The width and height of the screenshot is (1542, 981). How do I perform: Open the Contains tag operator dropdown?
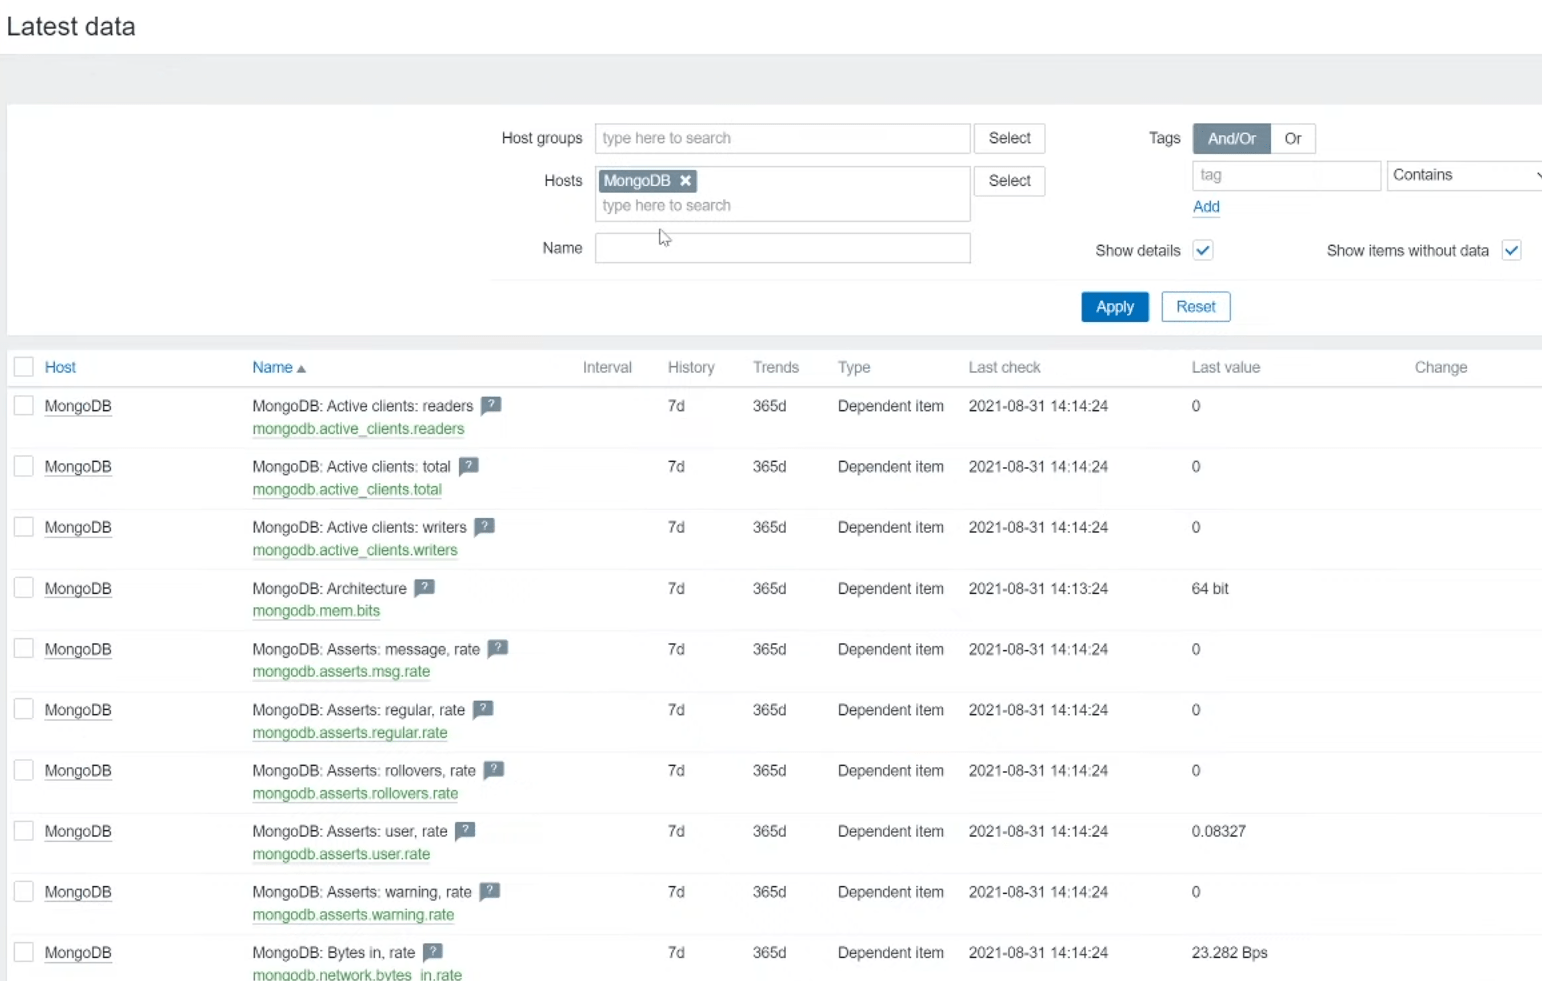coord(1465,175)
